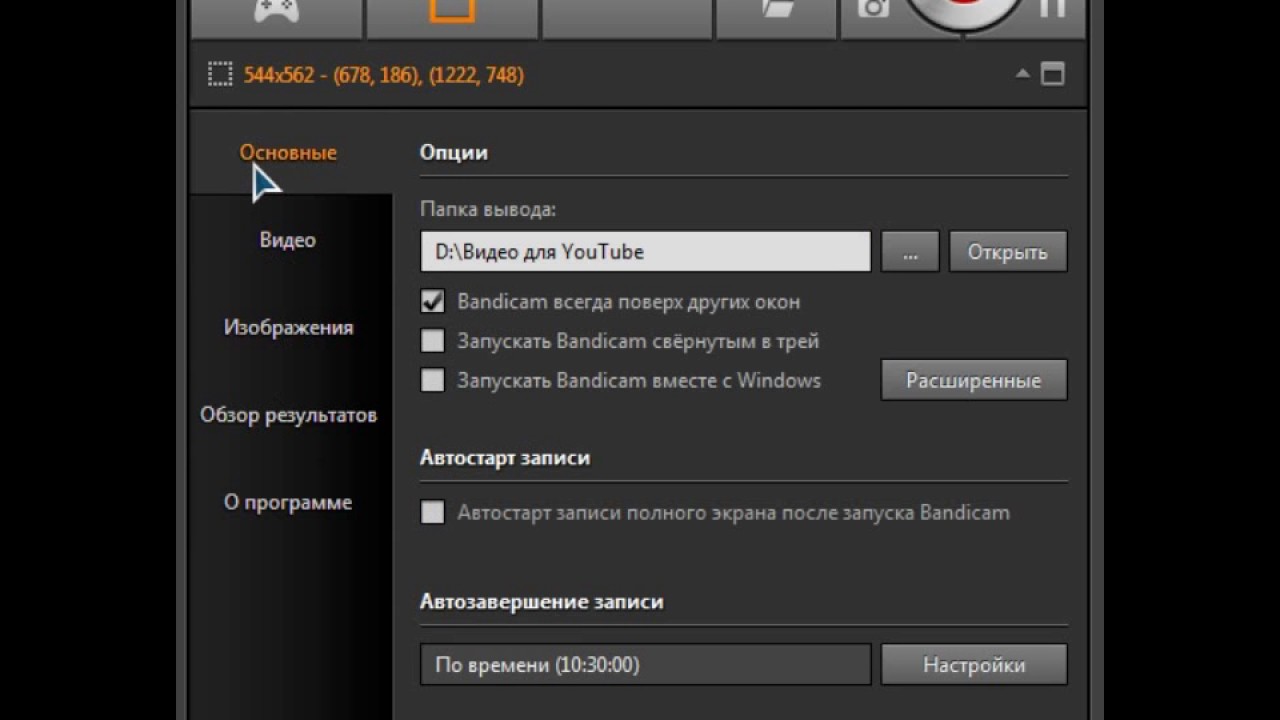
Task: Enable Автостарт записи полного экрана checkbox
Action: coord(432,512)
